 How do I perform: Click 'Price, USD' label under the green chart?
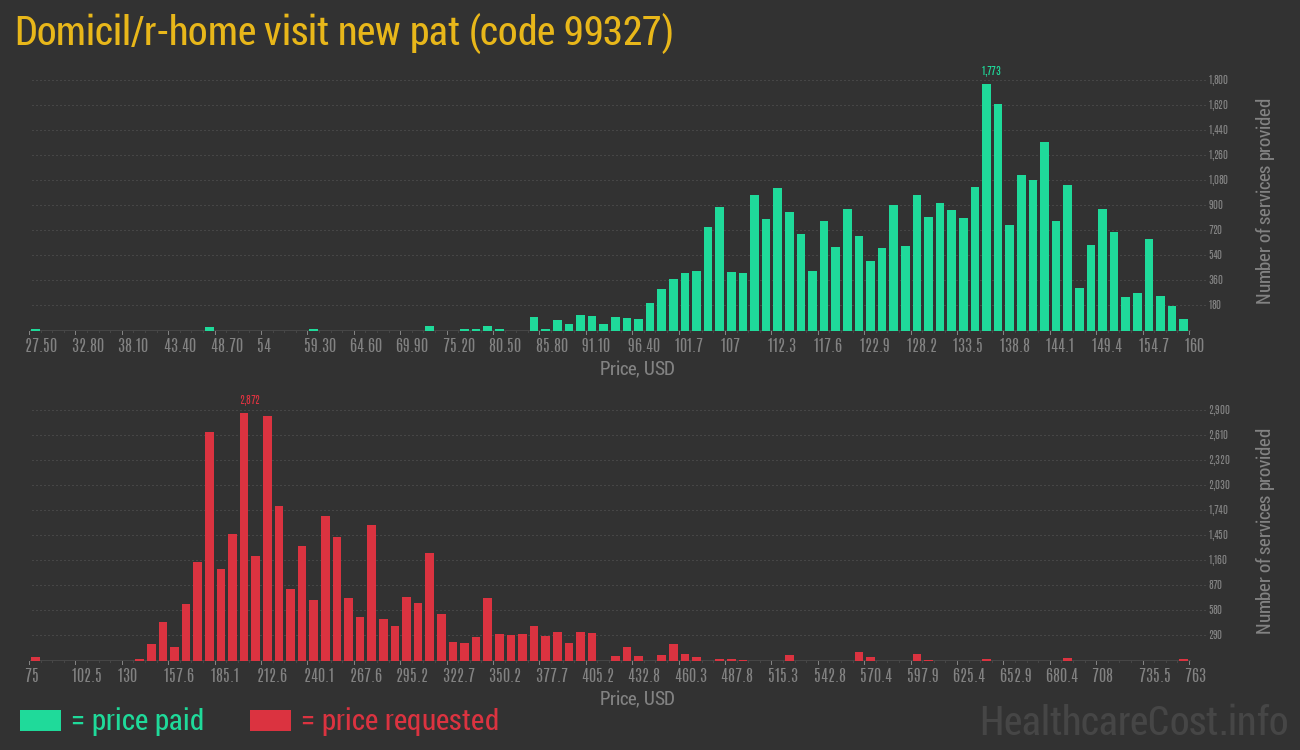click(x=637, y=369)
